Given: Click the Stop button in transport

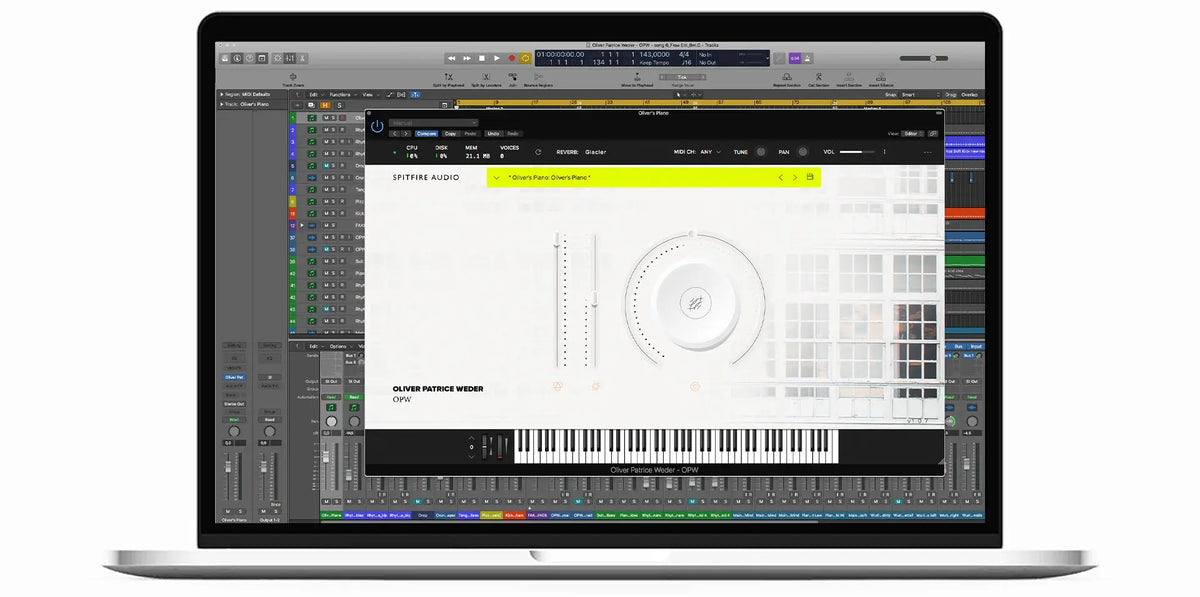Looking at the screenshot, I should [481, 59].
